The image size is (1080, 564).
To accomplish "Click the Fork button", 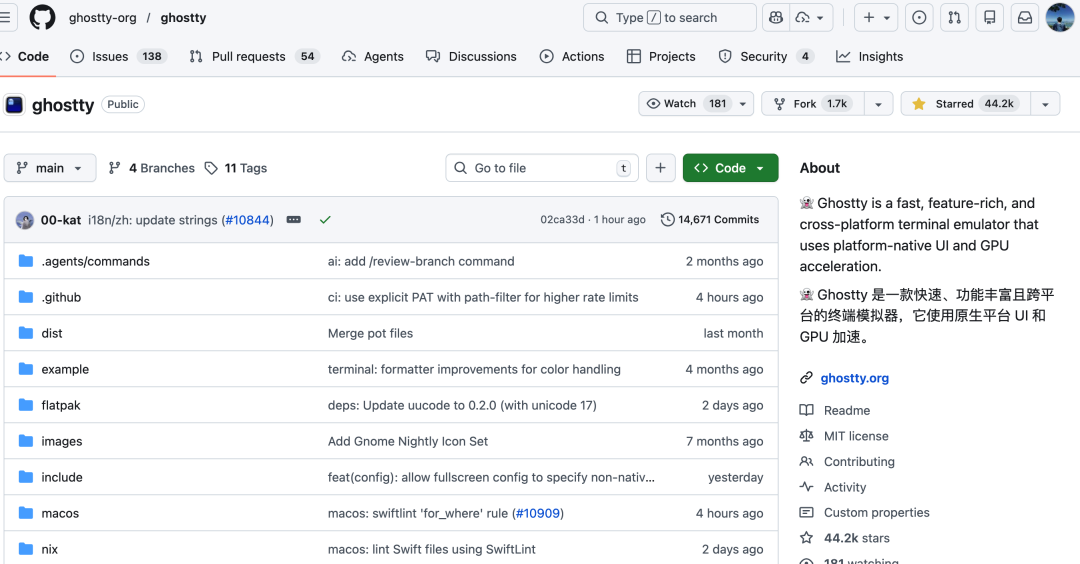I will pos(813,104).
